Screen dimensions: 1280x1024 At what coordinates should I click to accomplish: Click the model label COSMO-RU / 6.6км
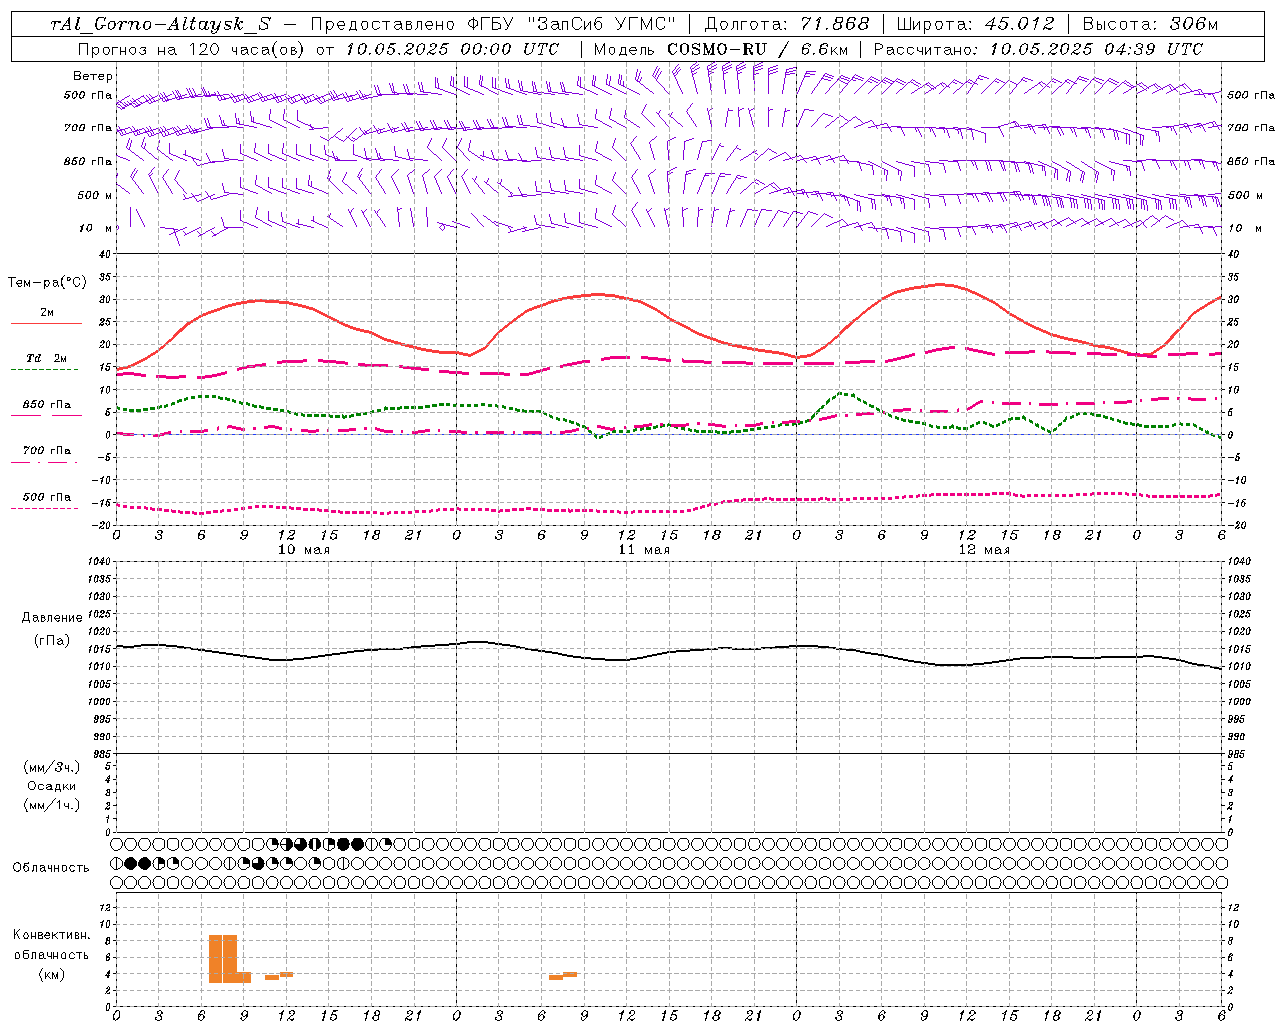pyautogui.click(x=758, y=49)
